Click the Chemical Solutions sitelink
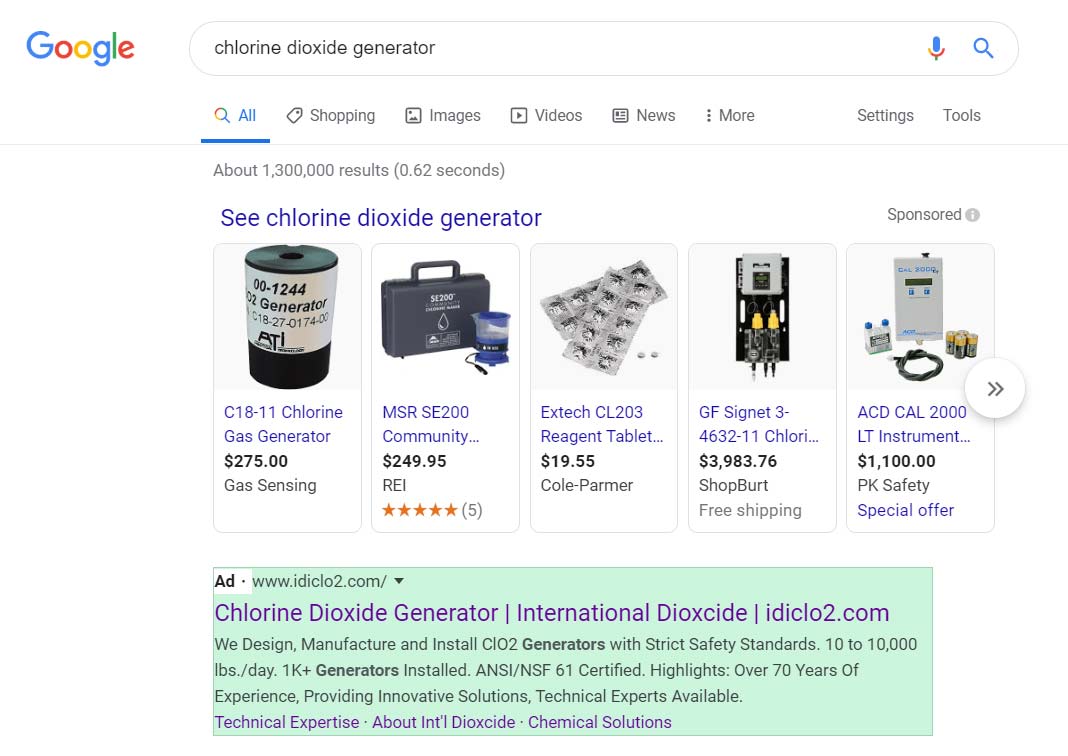 click(x=599, y=722)
